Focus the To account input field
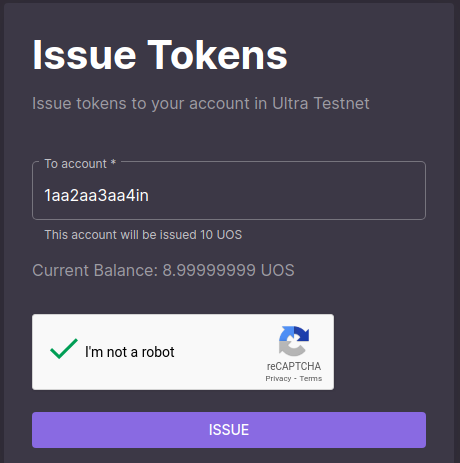This screenshot has height=463, width=460. (229, 191)
